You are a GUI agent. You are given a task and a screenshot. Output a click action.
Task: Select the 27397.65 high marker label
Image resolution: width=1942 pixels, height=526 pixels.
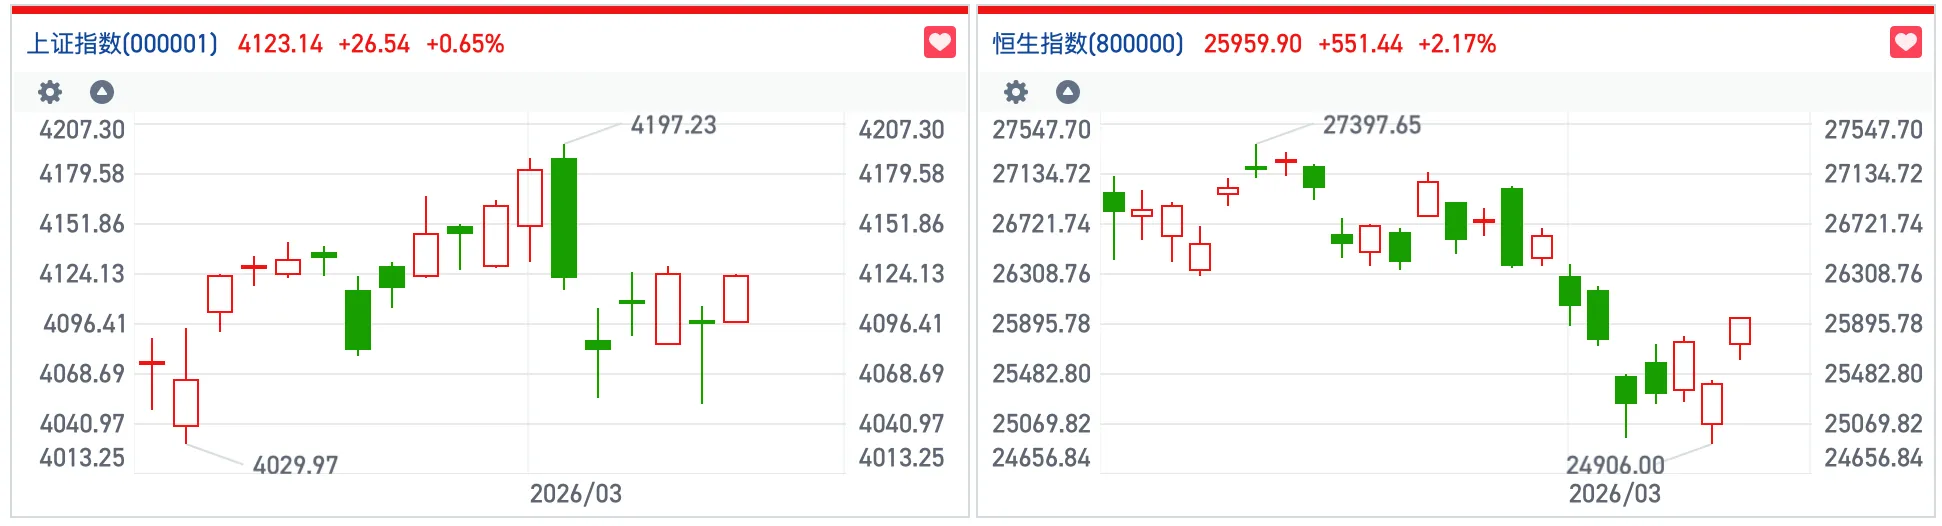pyautogui.click(x=1371, y=125)
